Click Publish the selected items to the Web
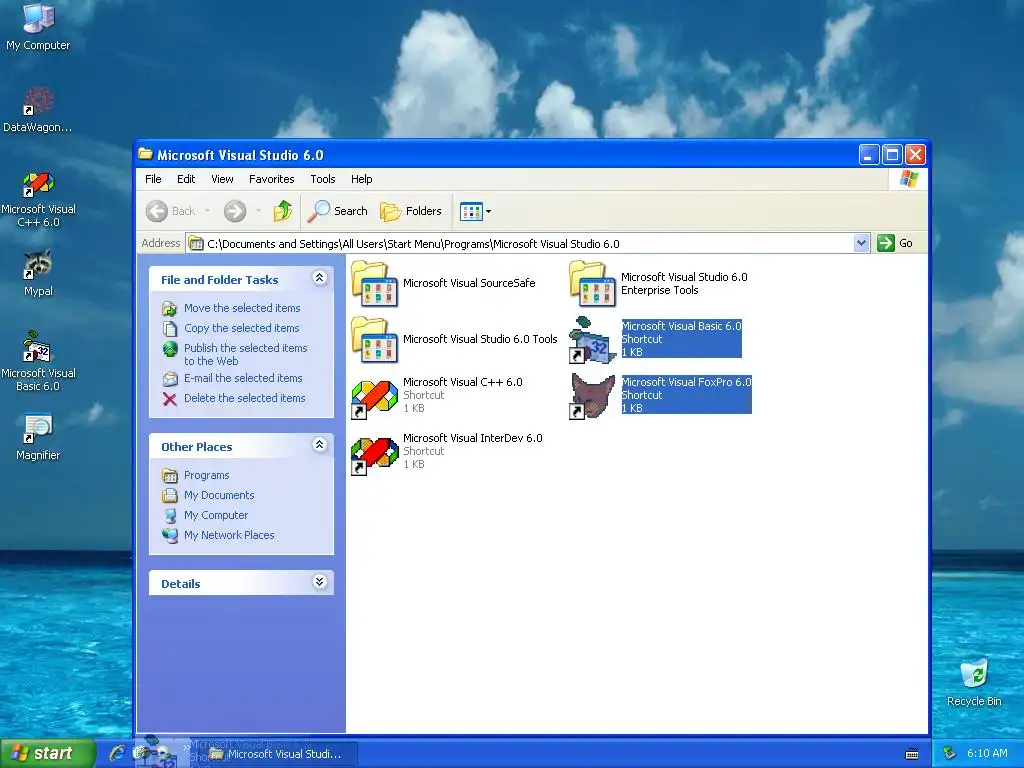 click(x=246, y=355)
